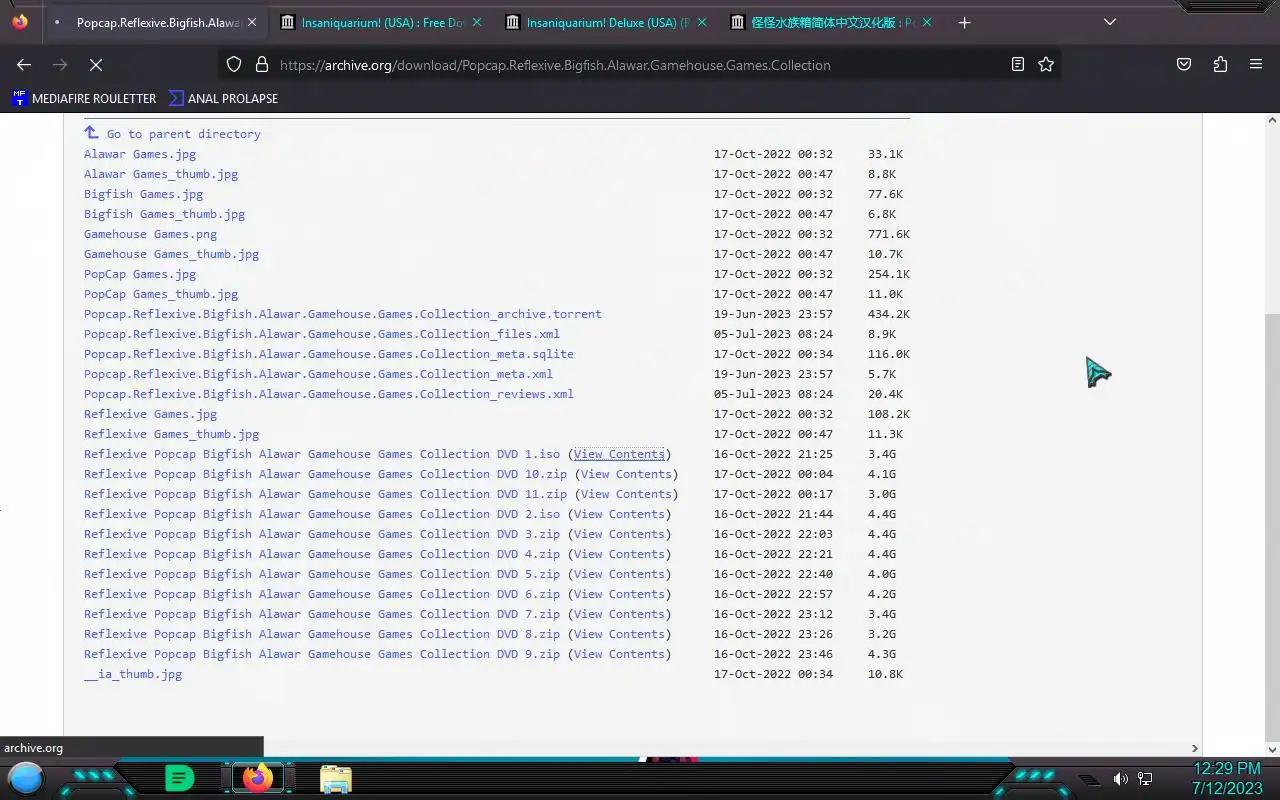Download Collection DVD 11.zip
1280x800 pixels.
coord(325,494)
